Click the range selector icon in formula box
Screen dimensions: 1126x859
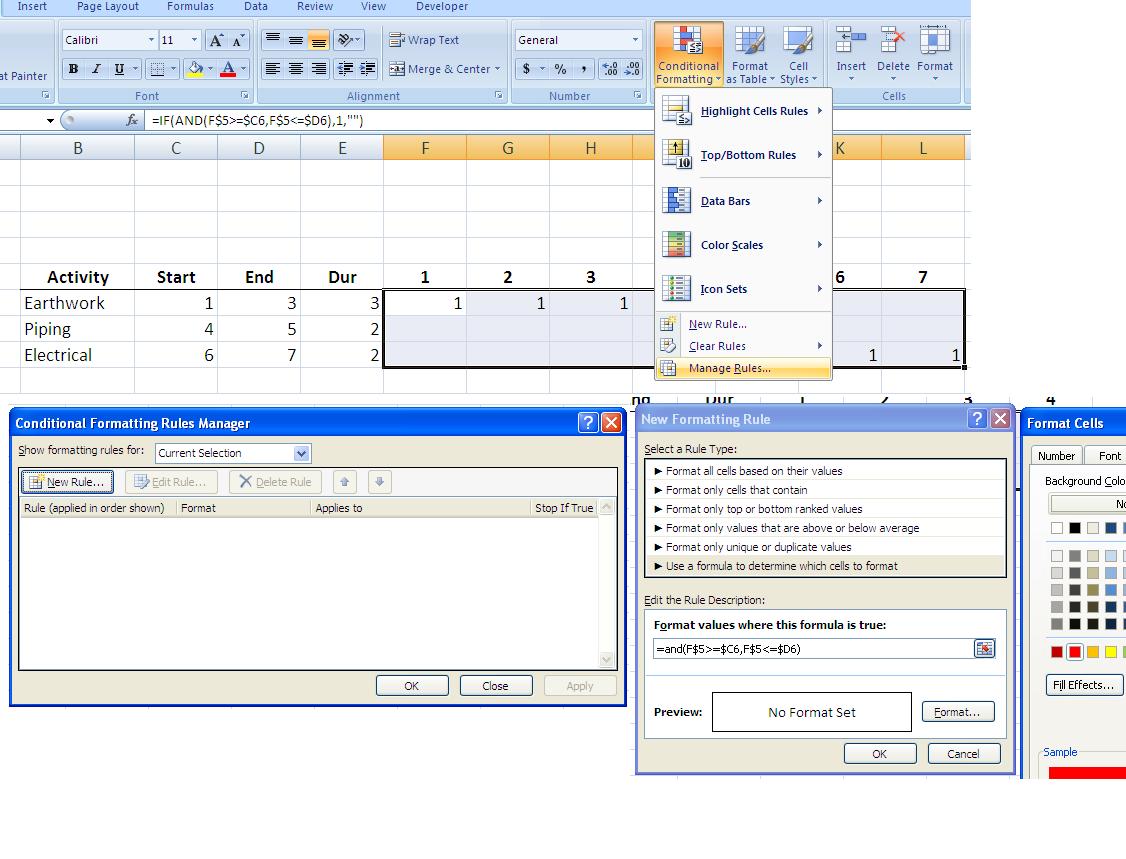(985, 649)
